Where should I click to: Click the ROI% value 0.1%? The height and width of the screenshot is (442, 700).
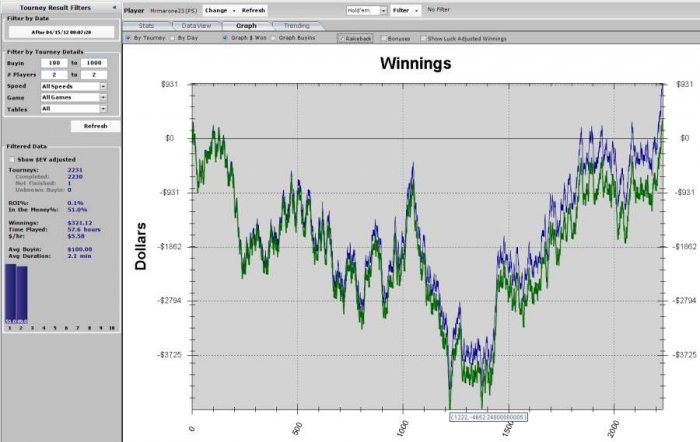(x=75, y=203)
